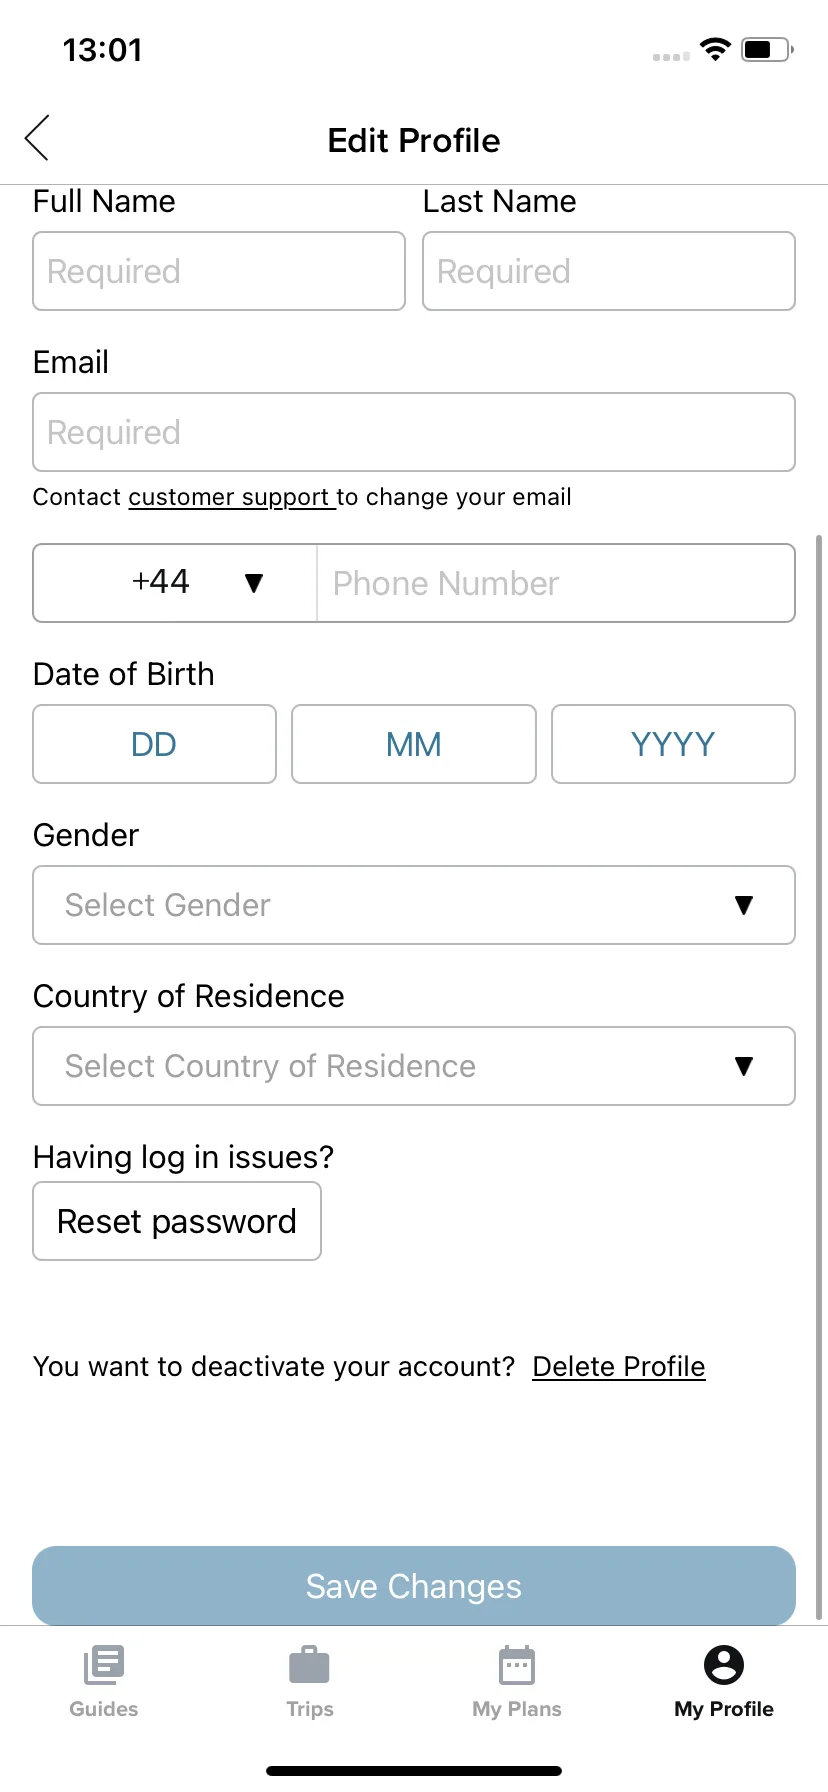Click the Last Name input field
828x1792 pixels.
tap(609, 271)
